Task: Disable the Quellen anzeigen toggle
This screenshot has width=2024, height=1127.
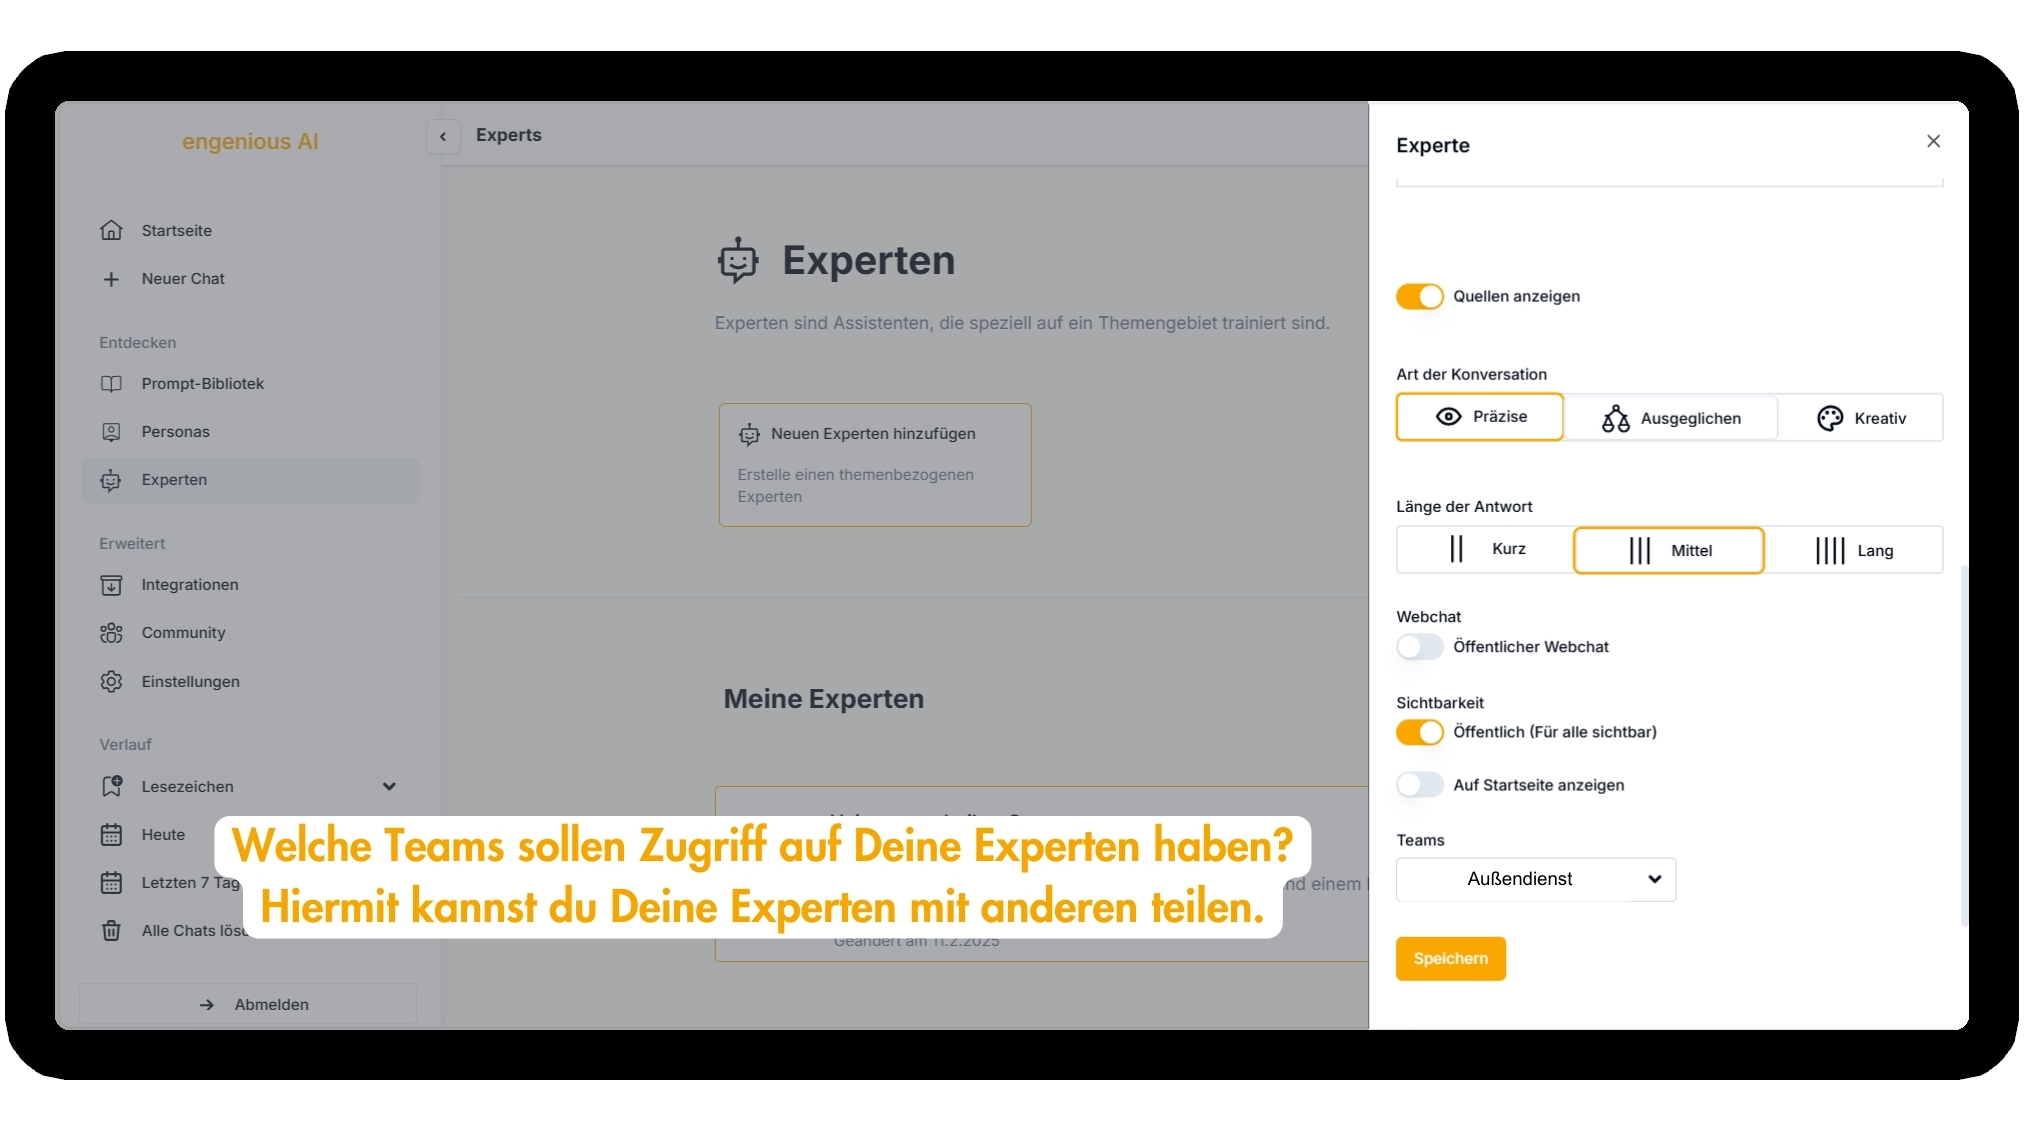Action: 1419,297
